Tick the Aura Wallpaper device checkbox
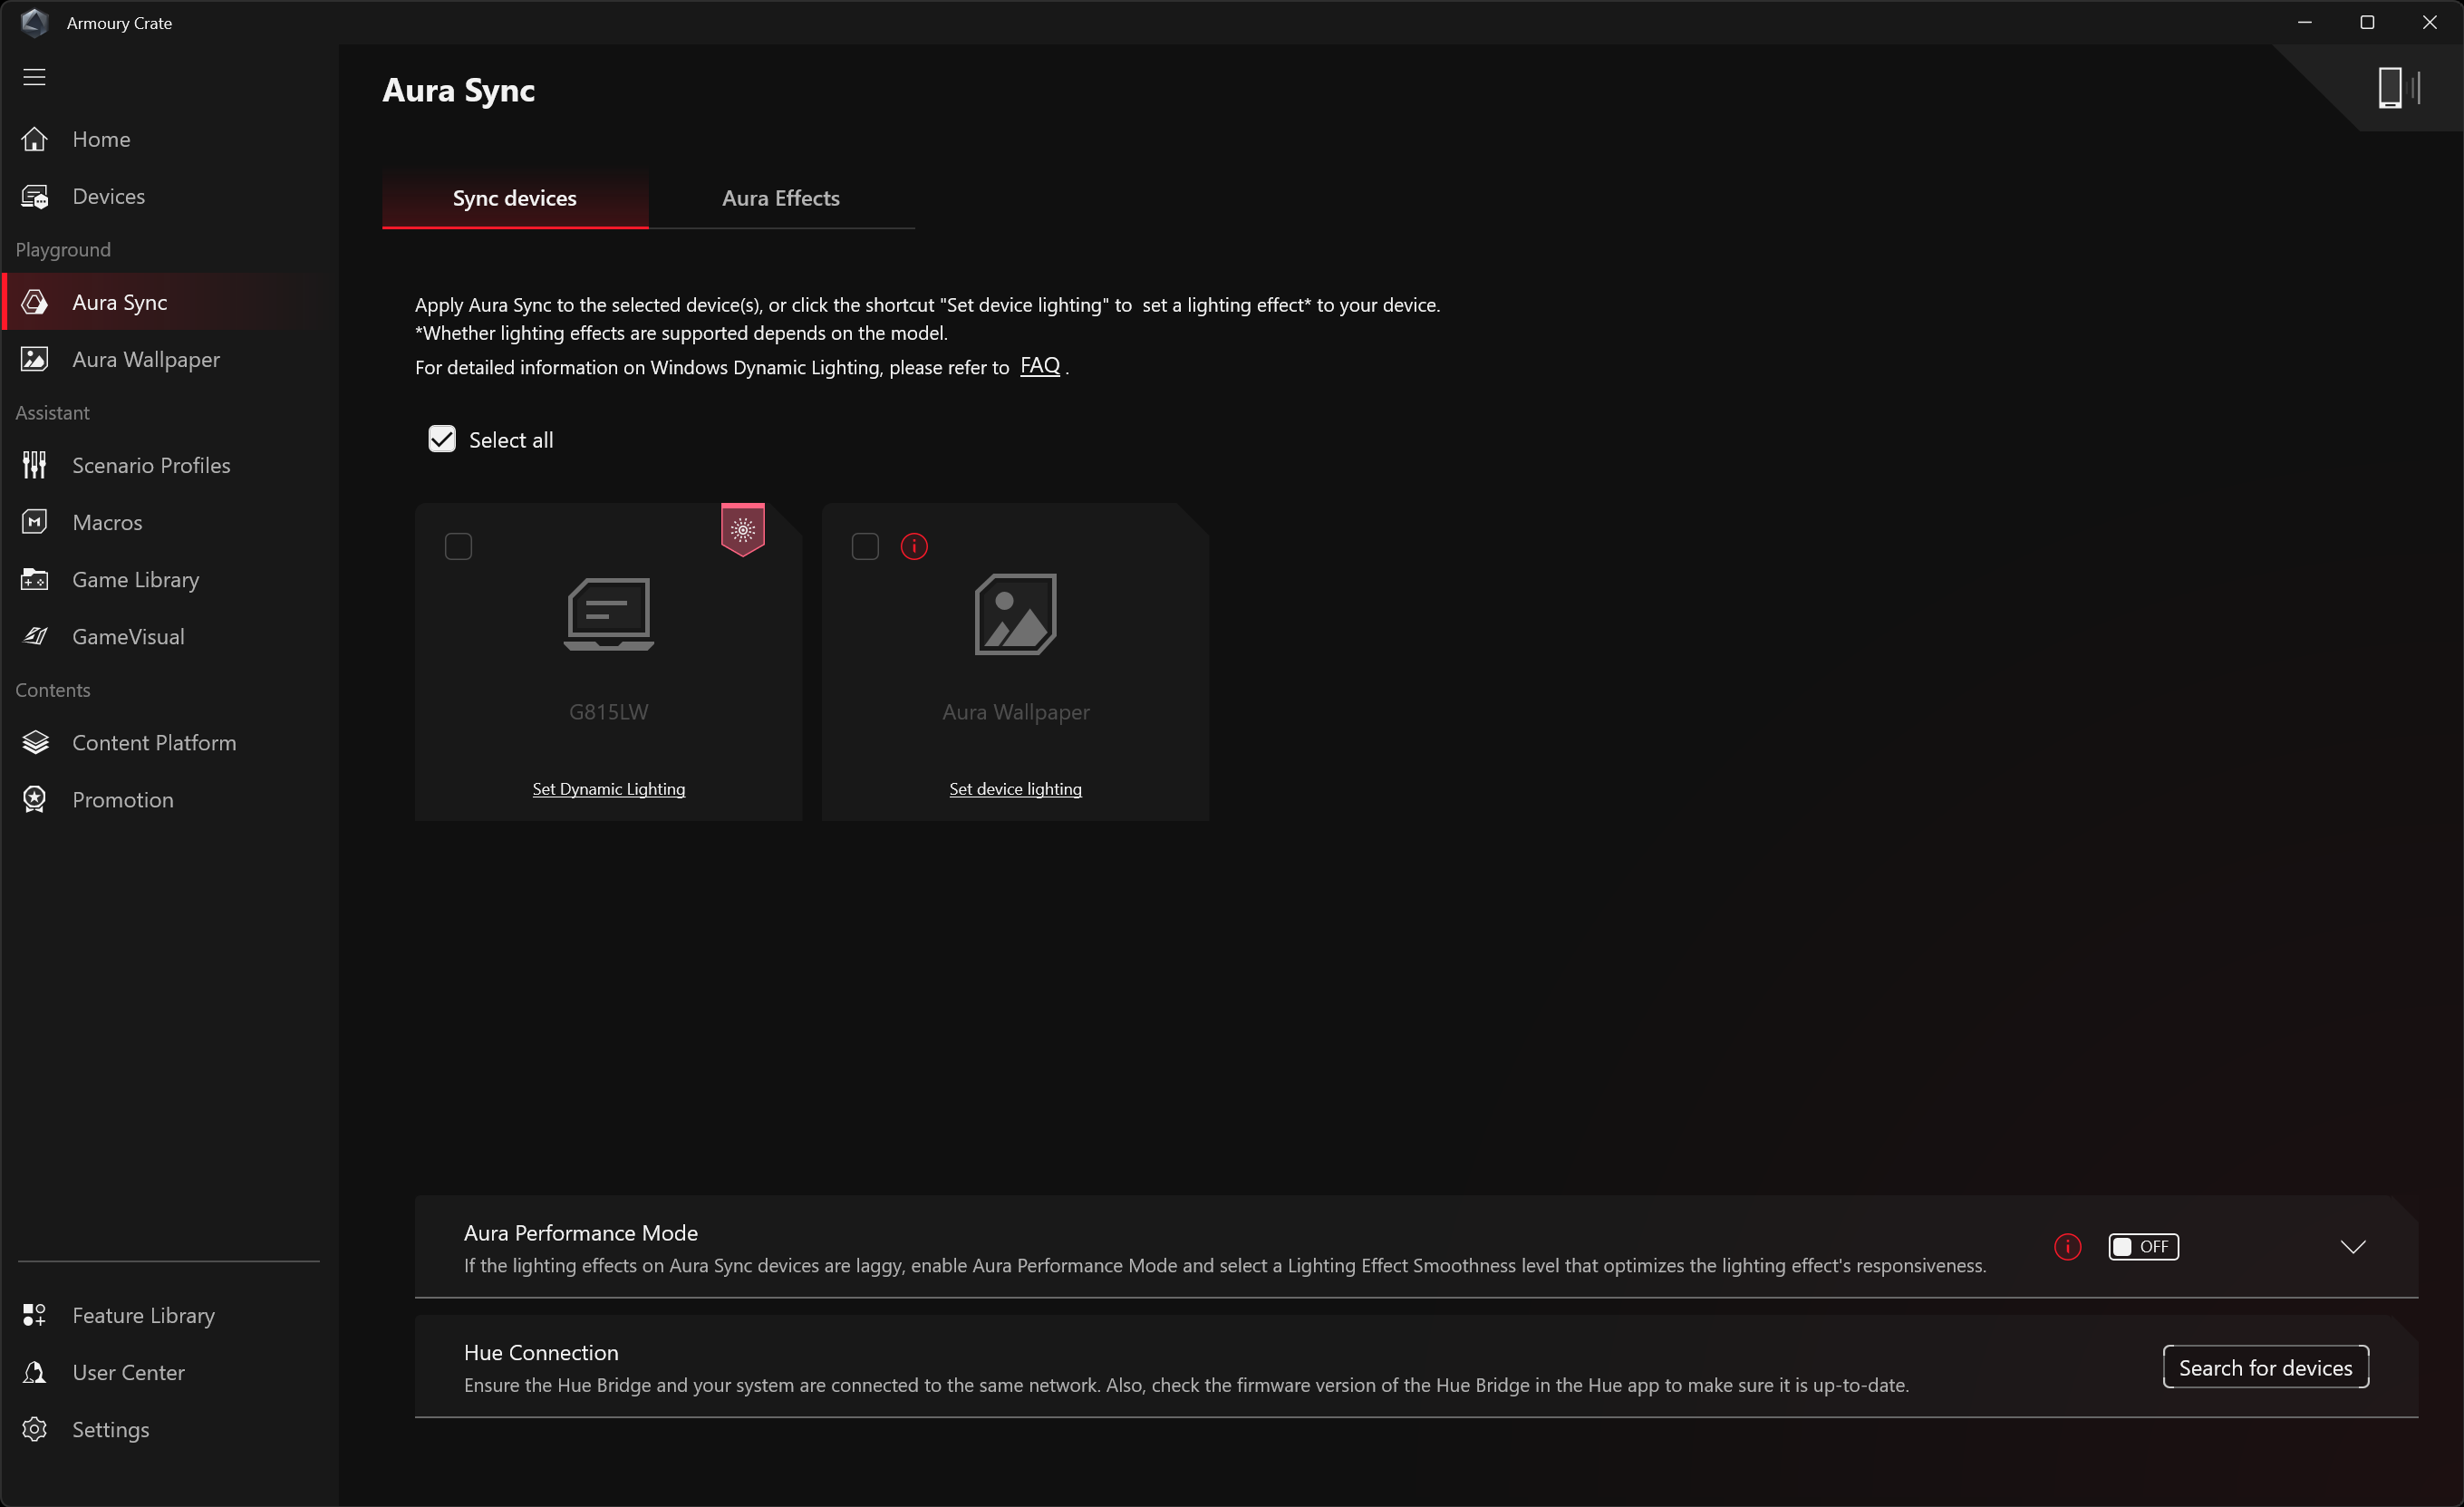 click(x=865, y=546)
